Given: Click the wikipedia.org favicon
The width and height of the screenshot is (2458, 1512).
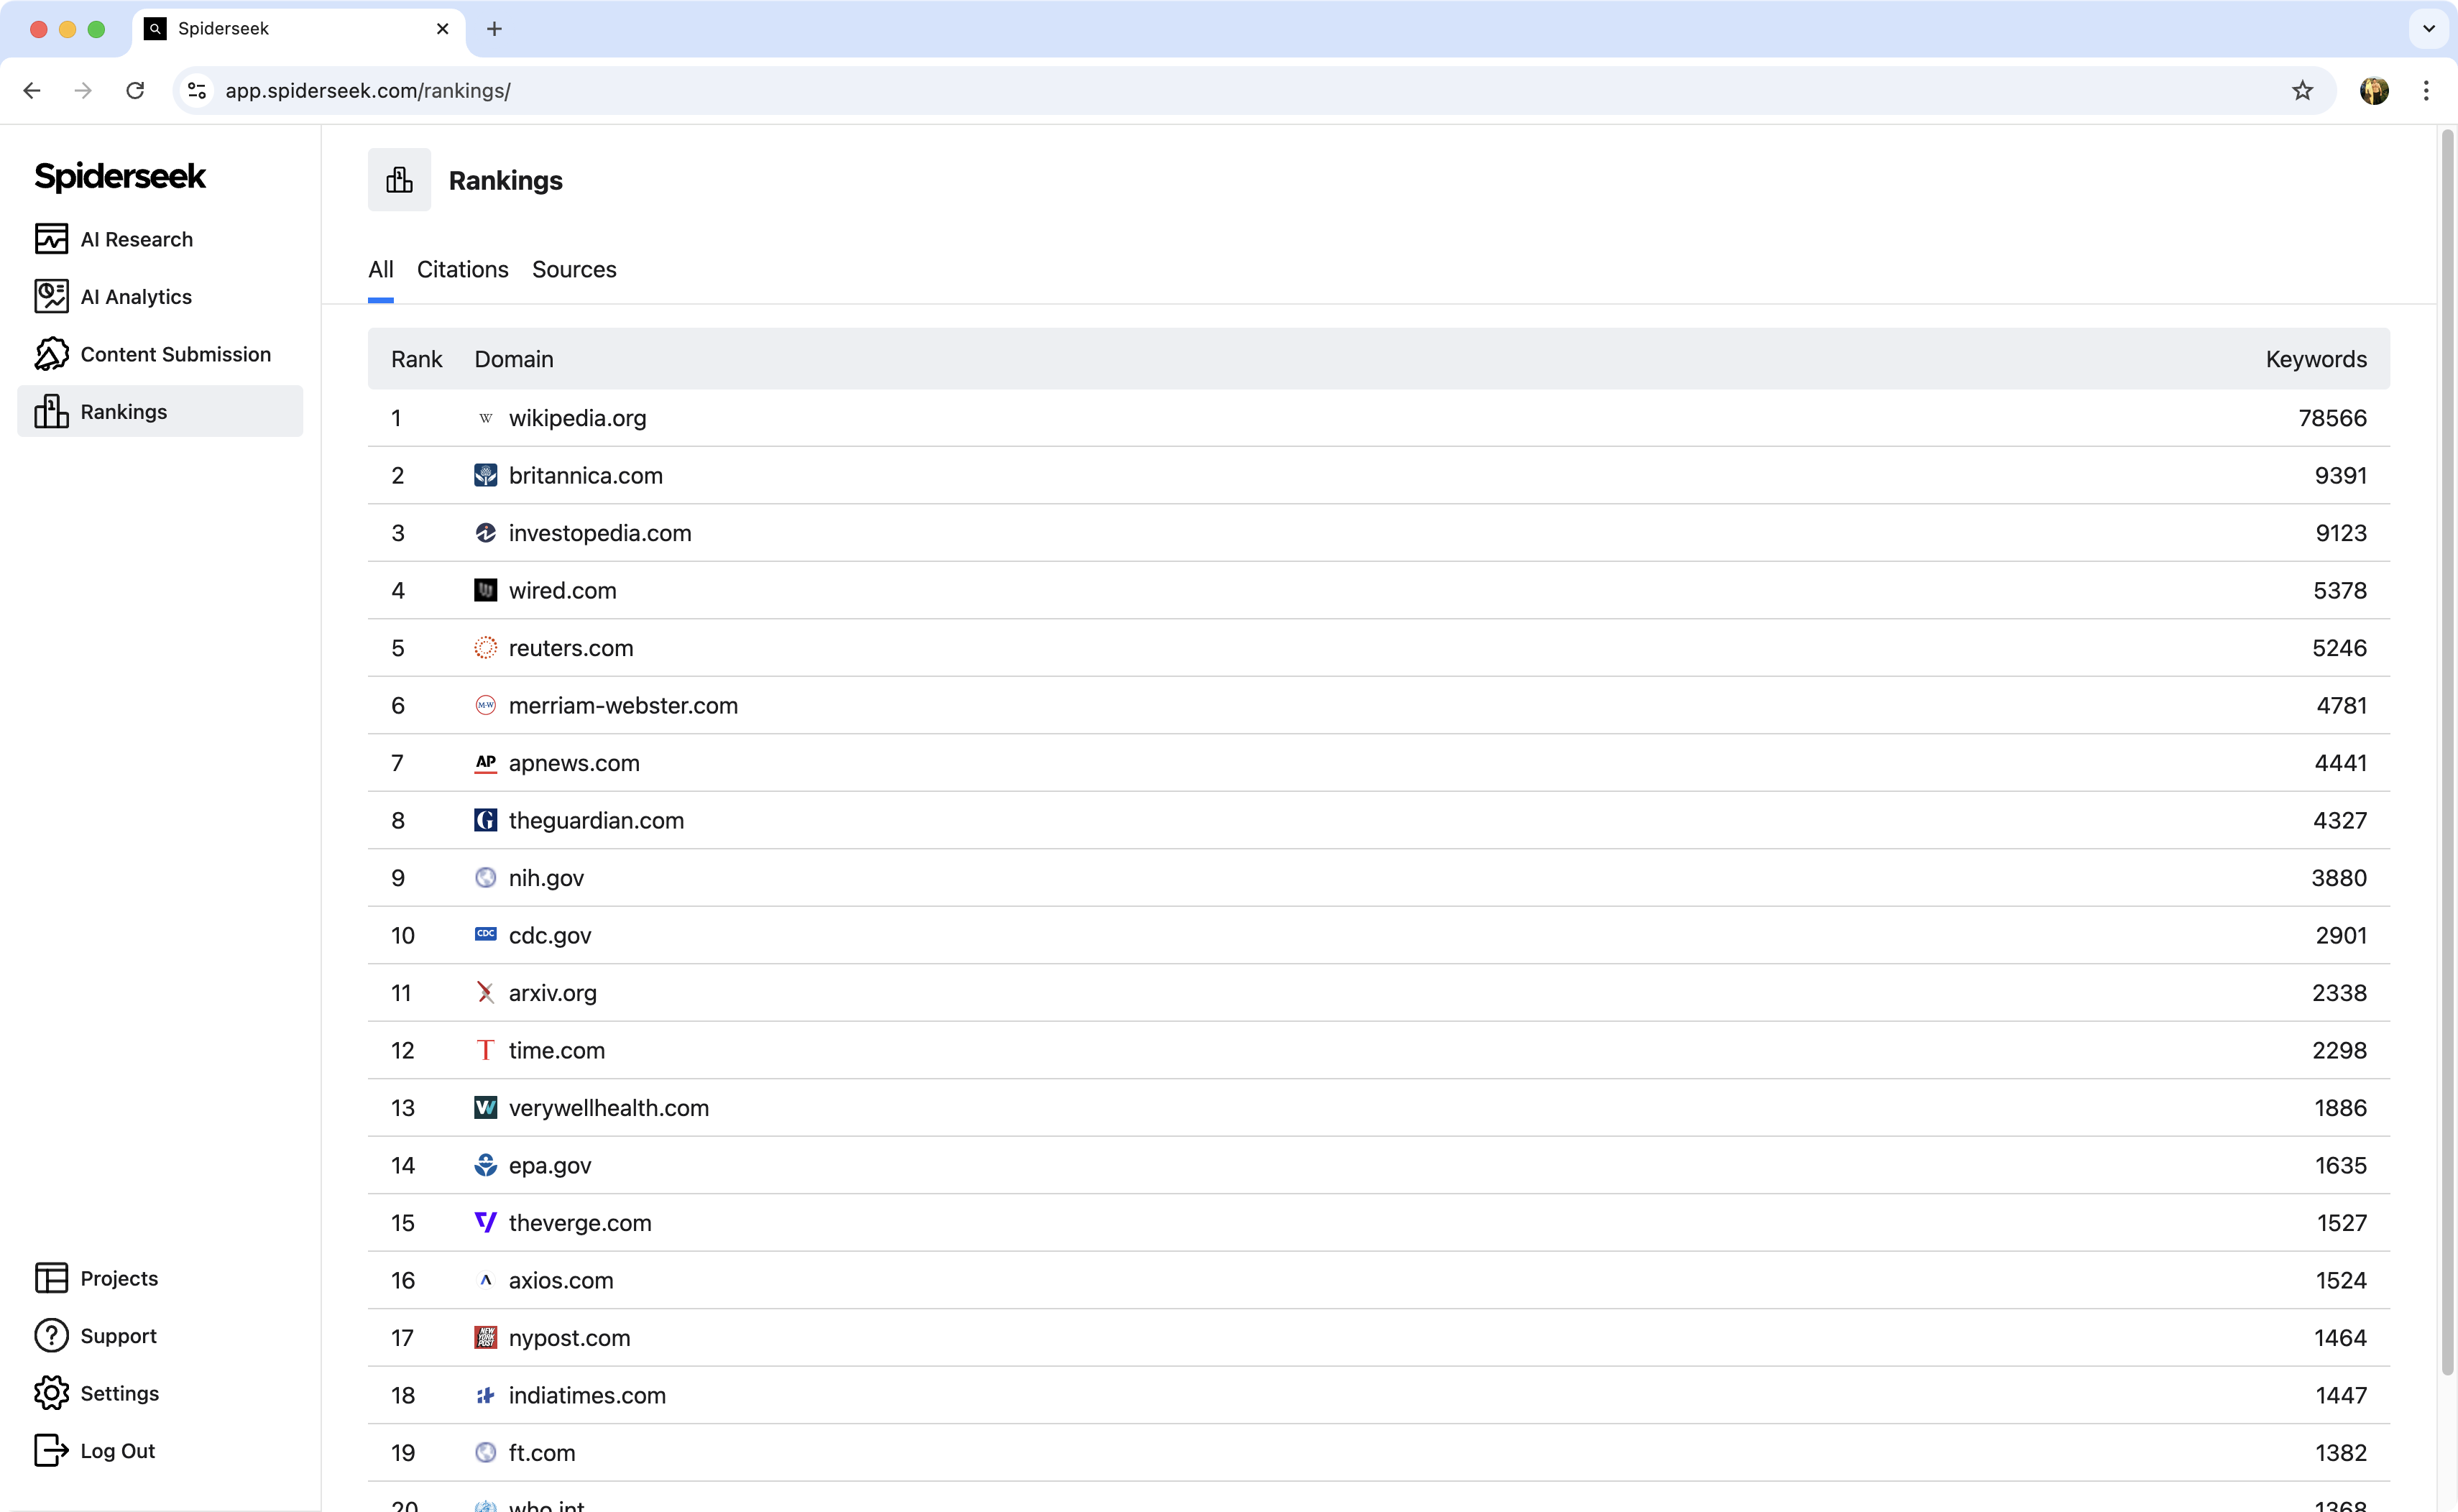Looking at the screenshot, I should [x=485, y=418].
